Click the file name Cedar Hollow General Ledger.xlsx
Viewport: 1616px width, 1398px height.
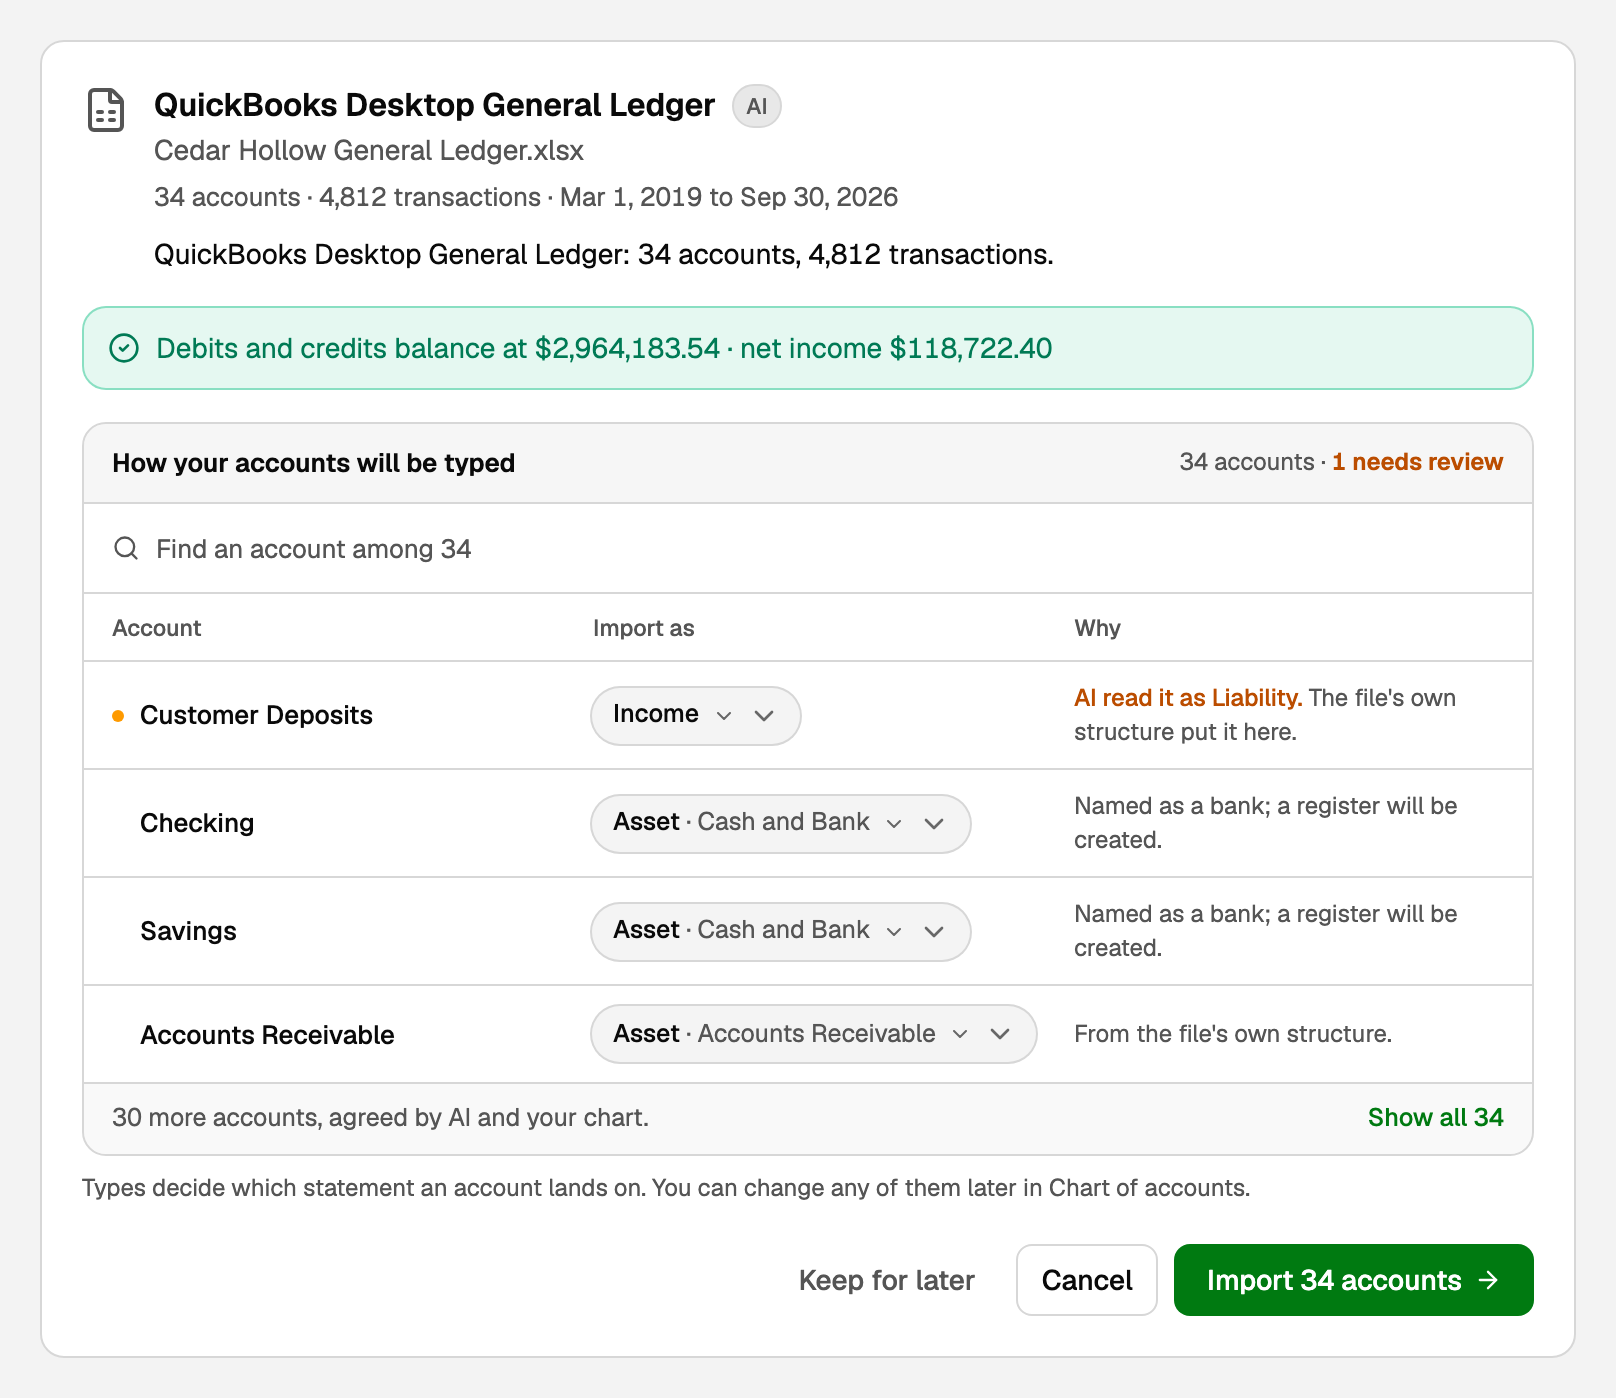point(369,151)
